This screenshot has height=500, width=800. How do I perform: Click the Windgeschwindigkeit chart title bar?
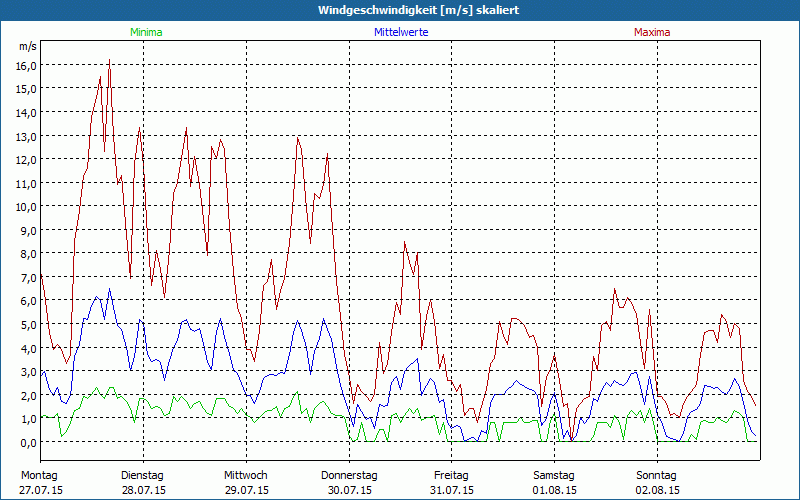pos(400,10)
